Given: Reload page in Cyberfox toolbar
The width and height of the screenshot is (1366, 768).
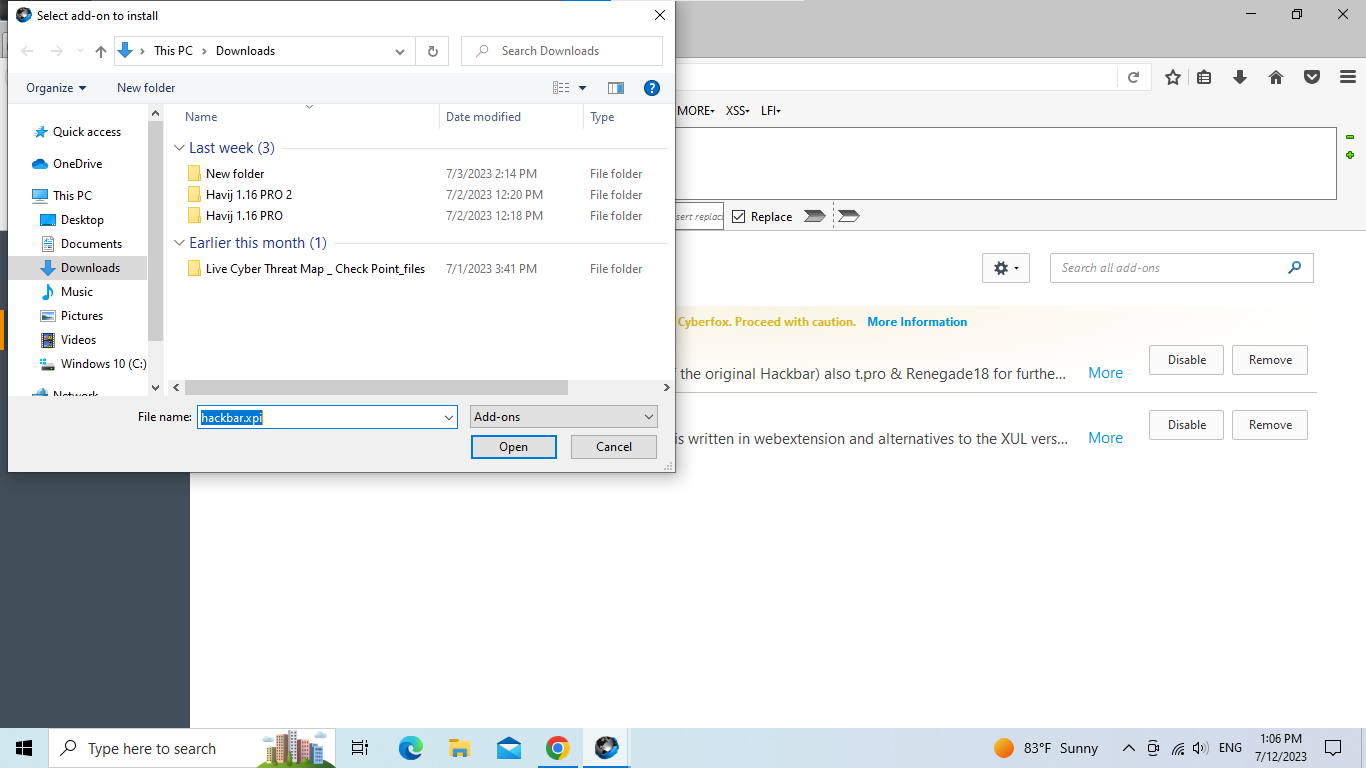Looking at the screenshot, I should coord(1133,77).
